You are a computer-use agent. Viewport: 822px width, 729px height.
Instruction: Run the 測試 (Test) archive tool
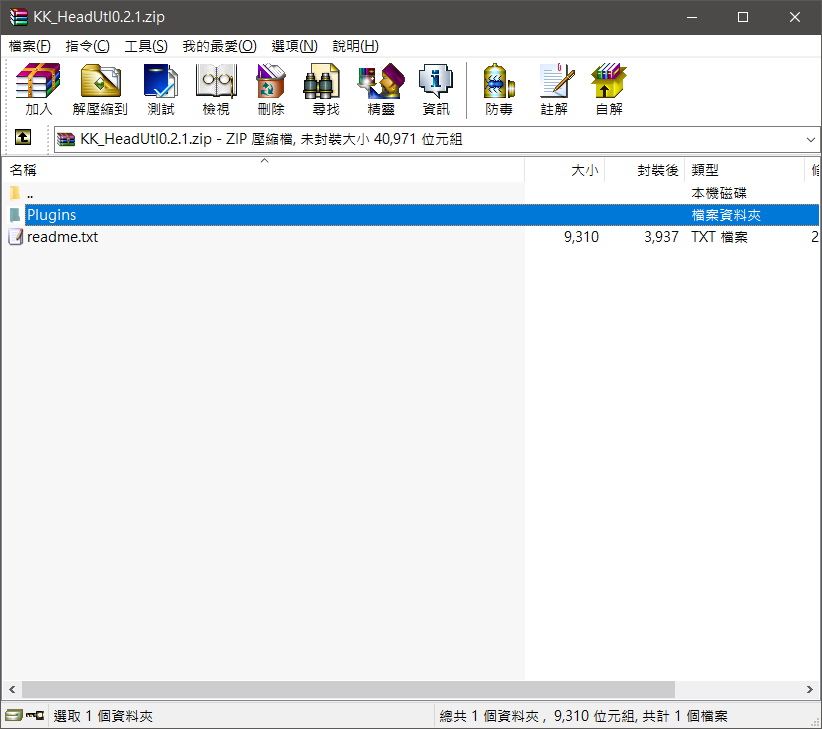click(x=160, y=89)
